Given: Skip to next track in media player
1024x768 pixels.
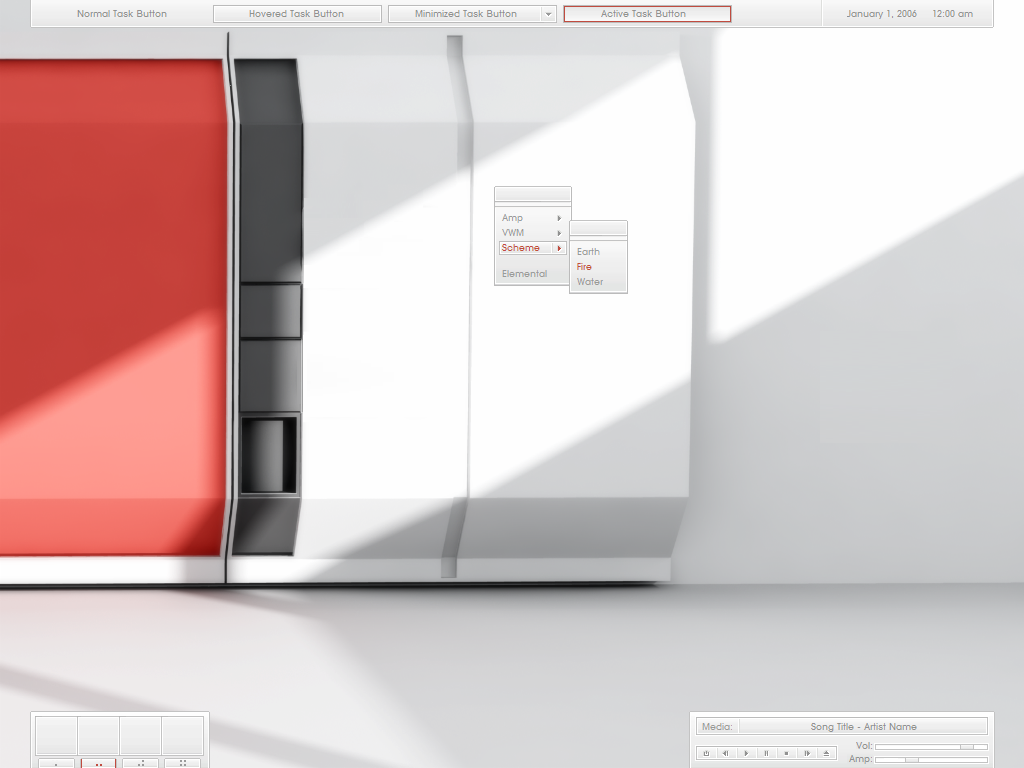Looking at the screenshot, I should [807, 753].
